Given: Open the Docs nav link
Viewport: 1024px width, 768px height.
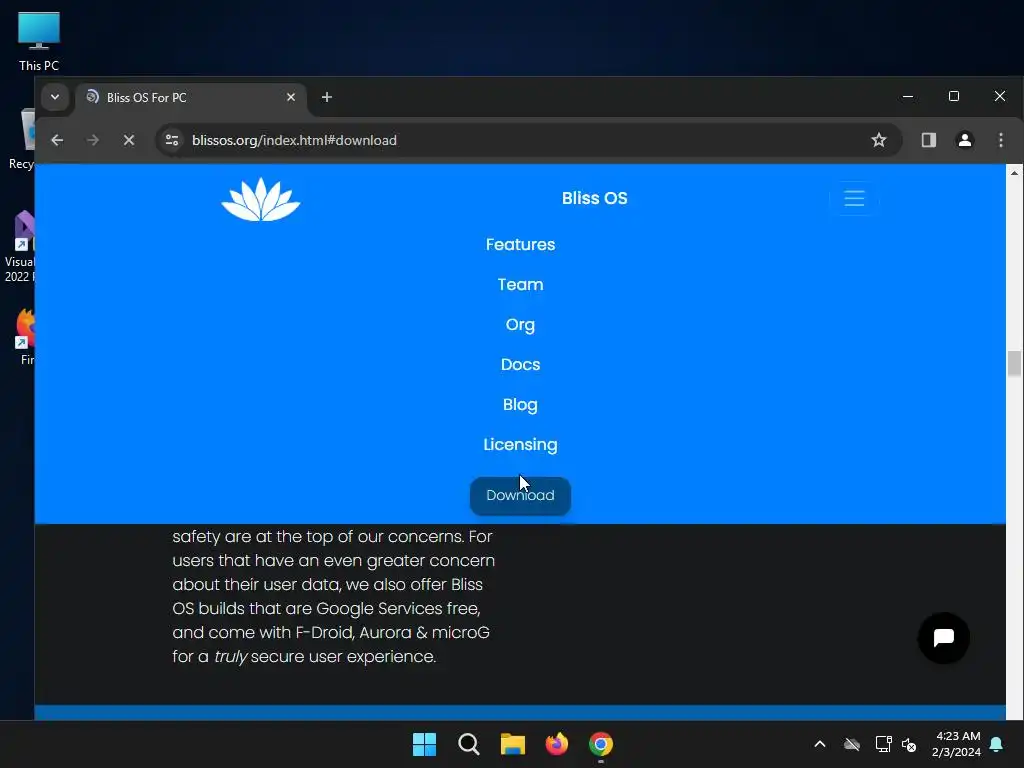Looking at the screenshot, I should tap(520, 364).
